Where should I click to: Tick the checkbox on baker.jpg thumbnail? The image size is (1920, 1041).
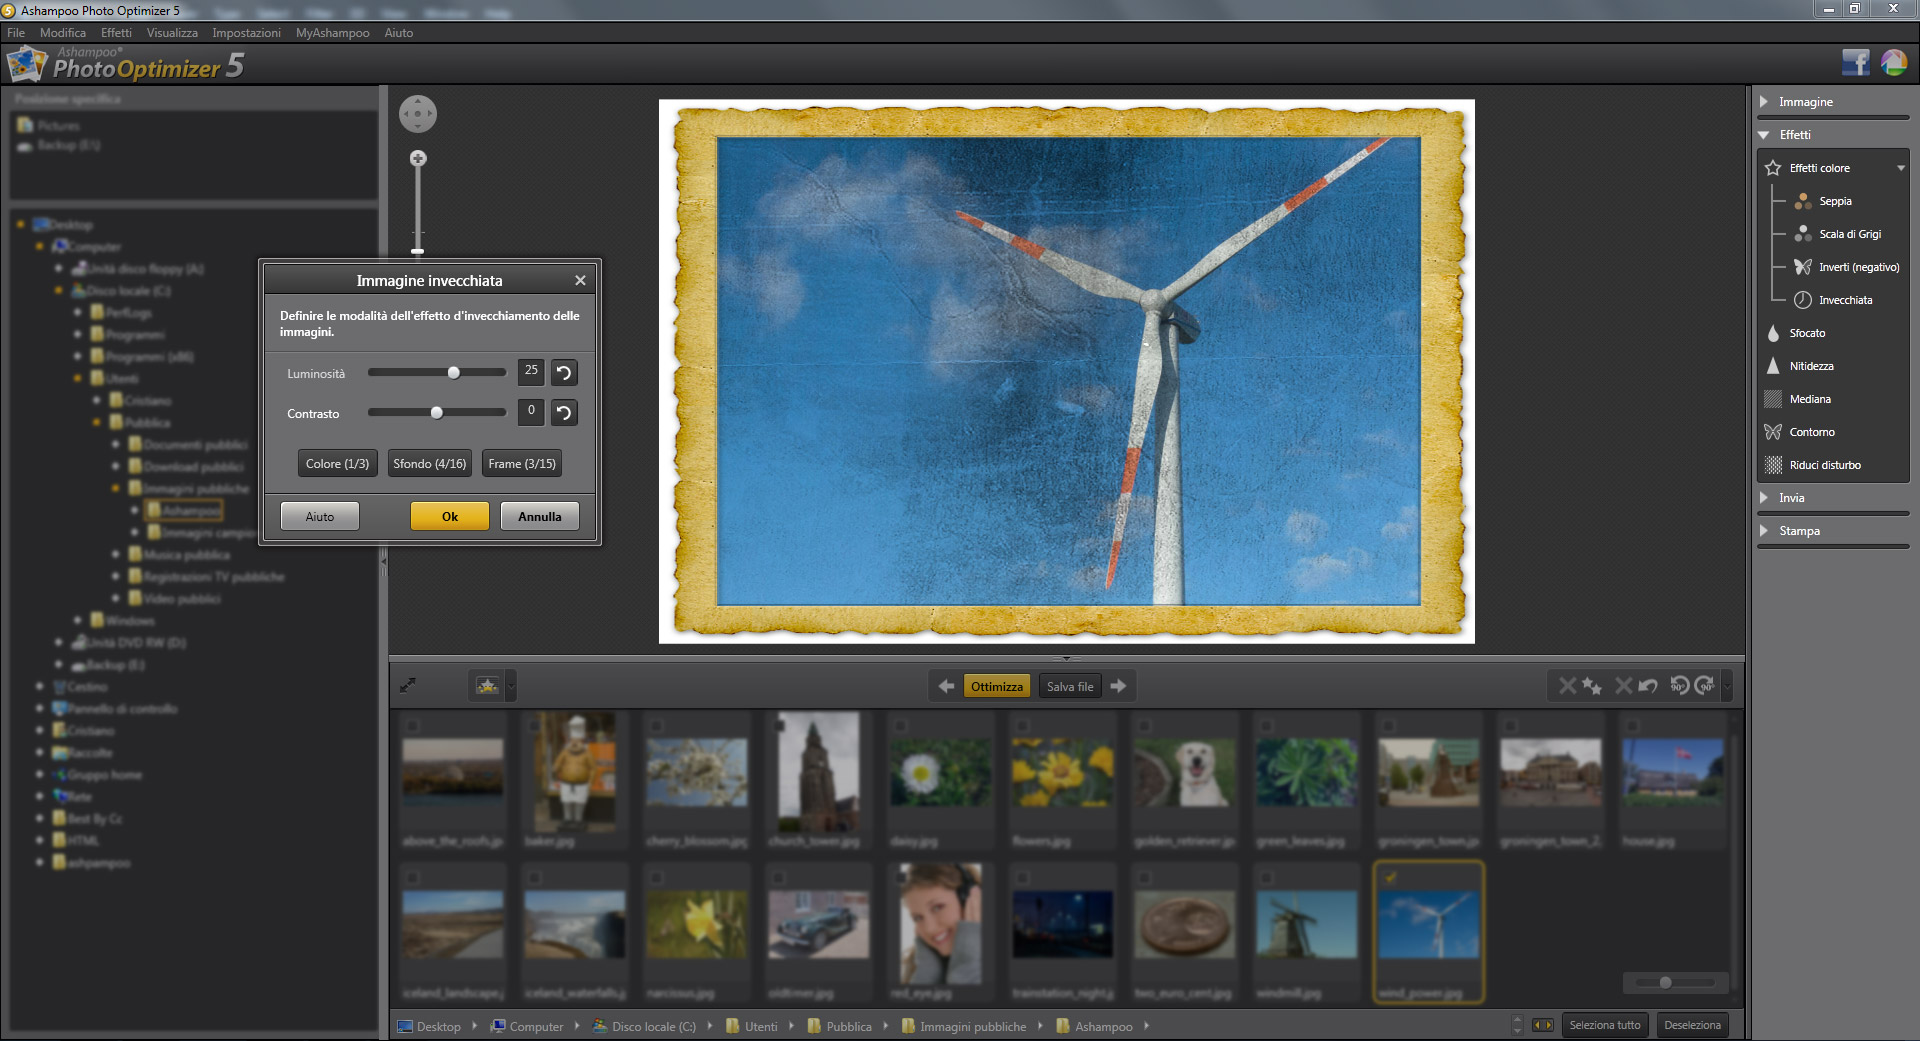coord(535,725)
